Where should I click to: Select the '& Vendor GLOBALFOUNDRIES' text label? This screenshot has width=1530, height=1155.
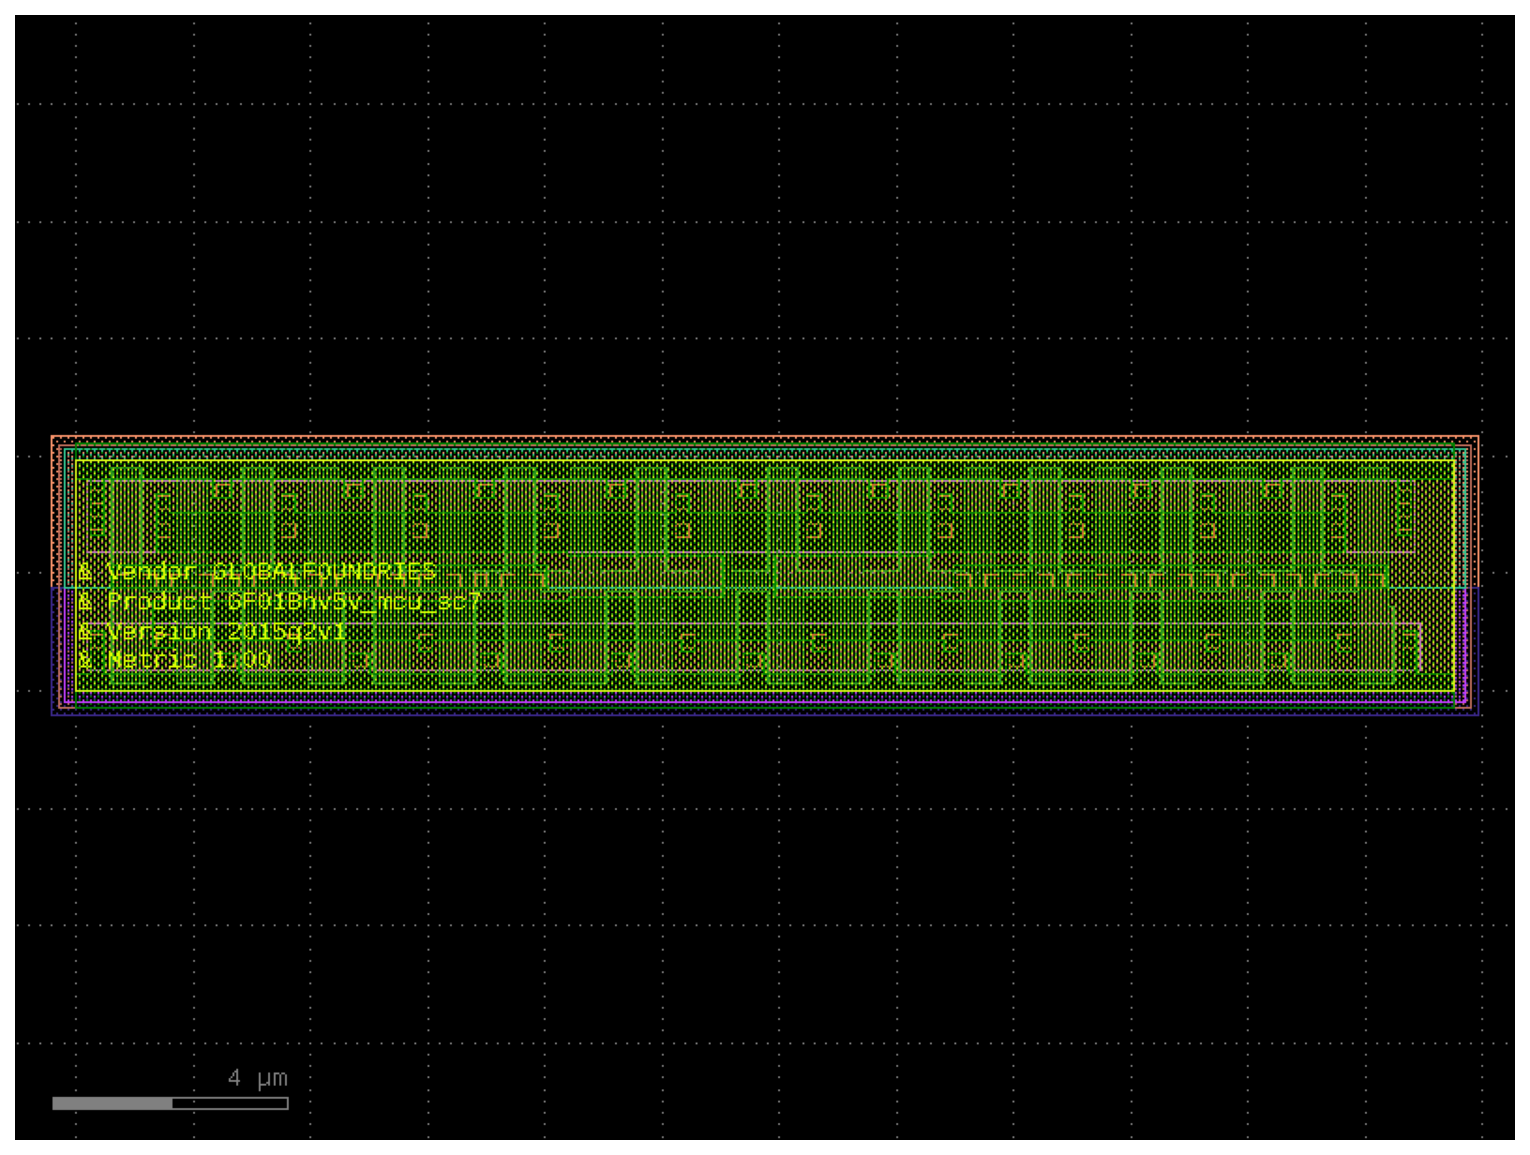257,572
